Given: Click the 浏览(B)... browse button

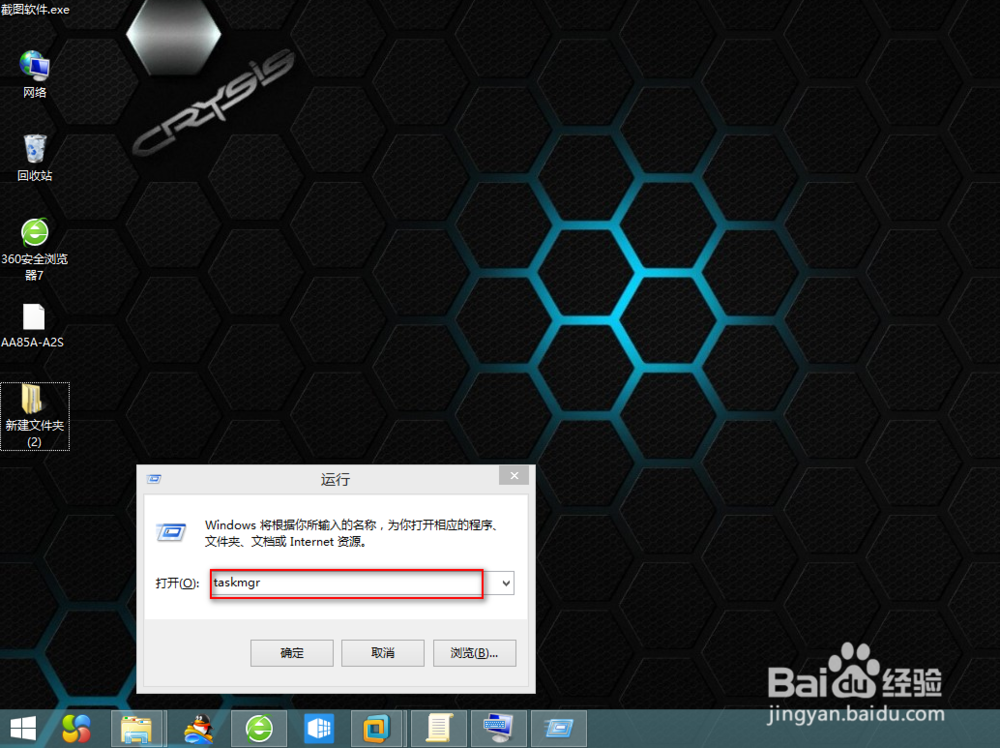Looking at the screenshot, I should (474, 653).
